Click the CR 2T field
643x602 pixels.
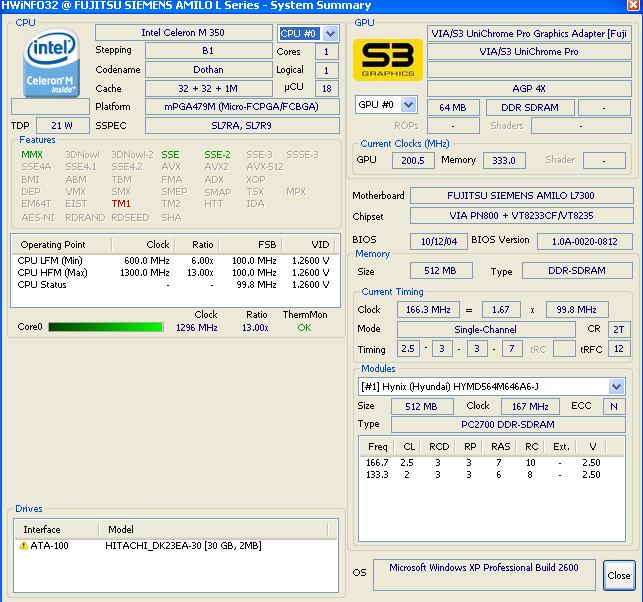(619, 329)
